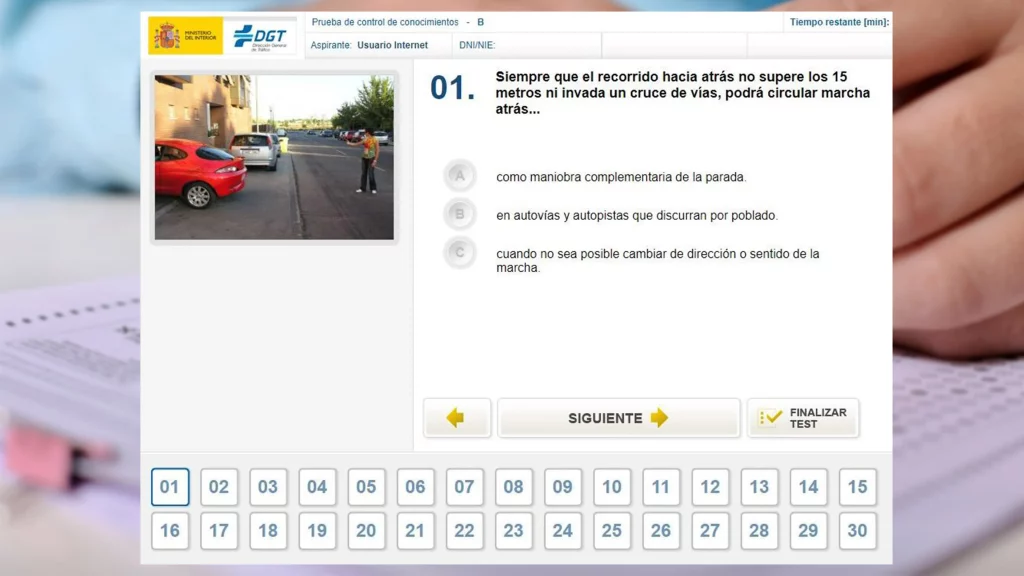
Task: Mark answer option C radio button
Action: pyautogui.click(x=459, y=253)
